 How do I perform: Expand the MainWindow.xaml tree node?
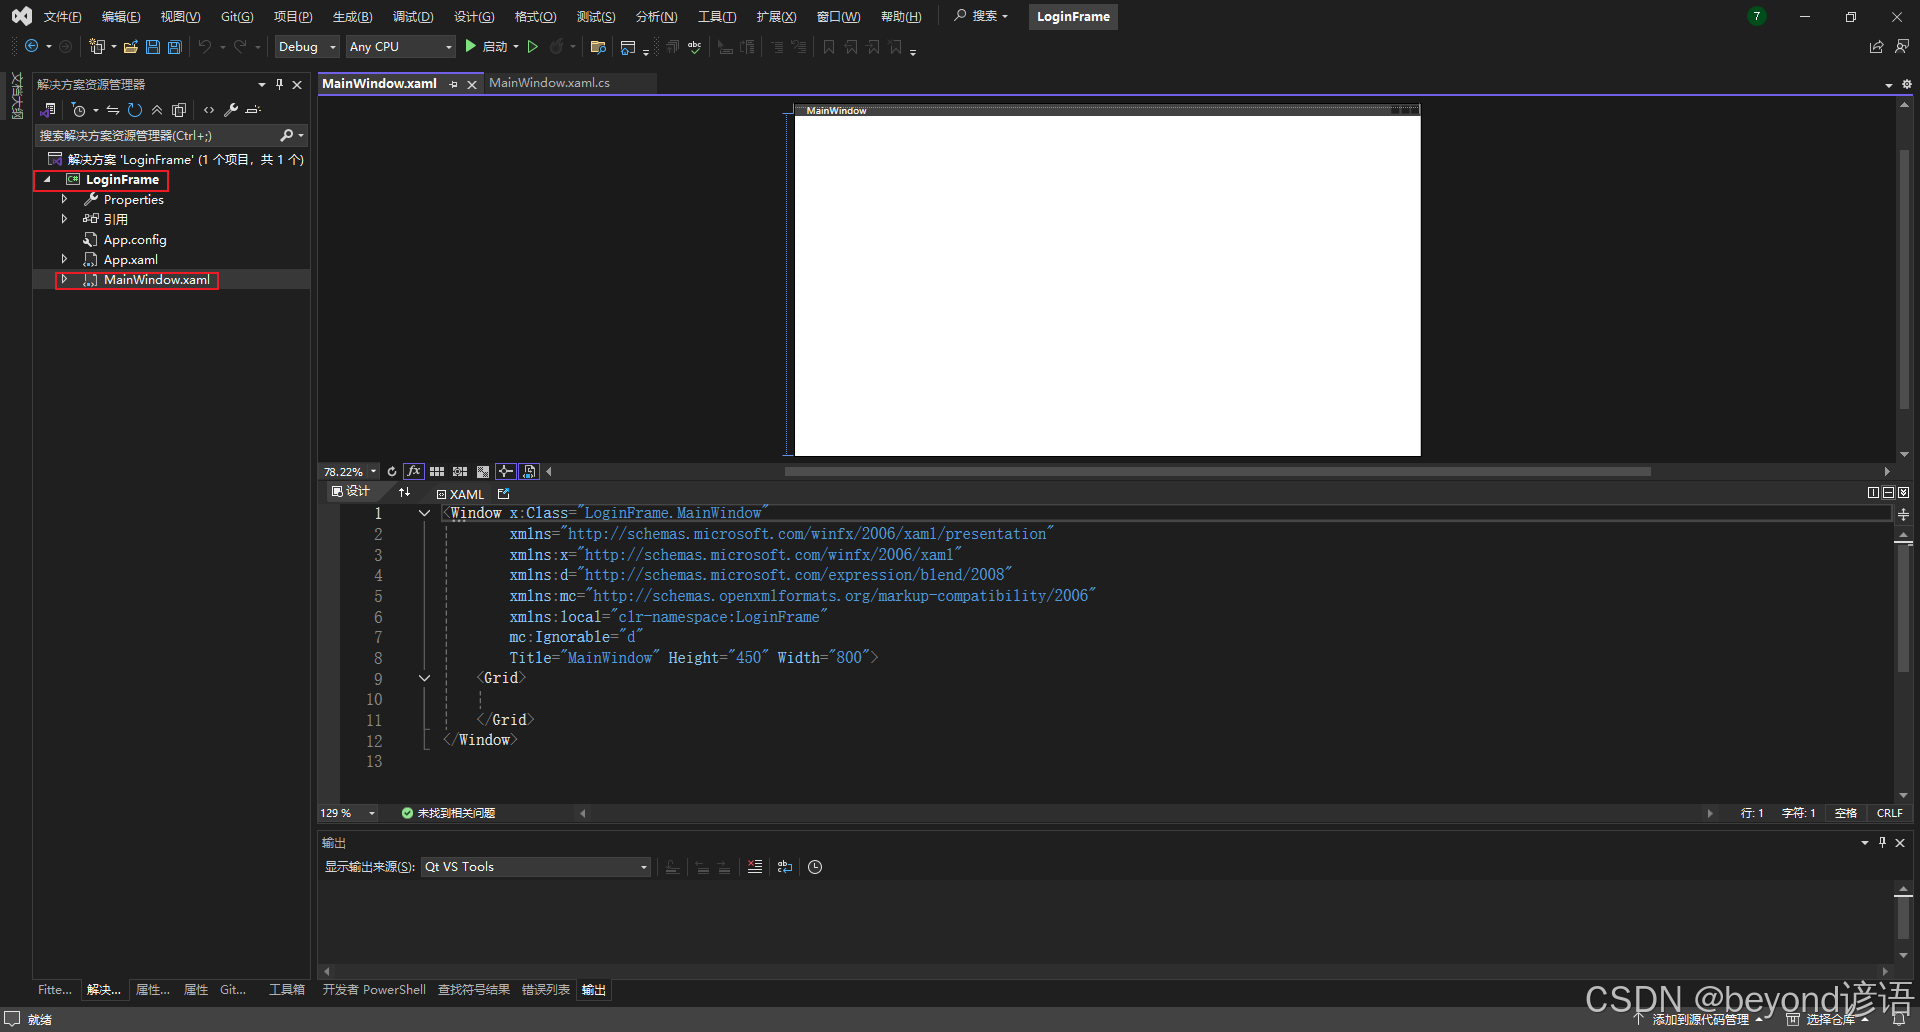coord(64,279)
